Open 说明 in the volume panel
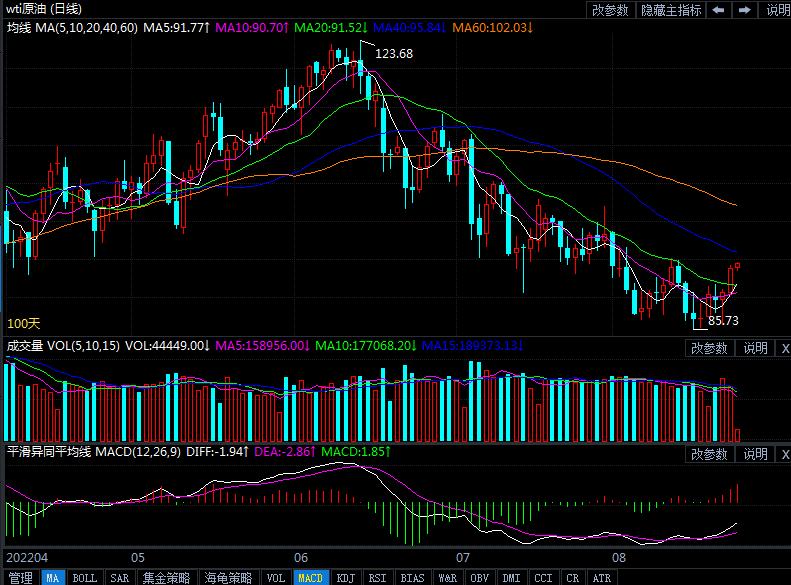 pyautogui.click(x=754, y=348)
